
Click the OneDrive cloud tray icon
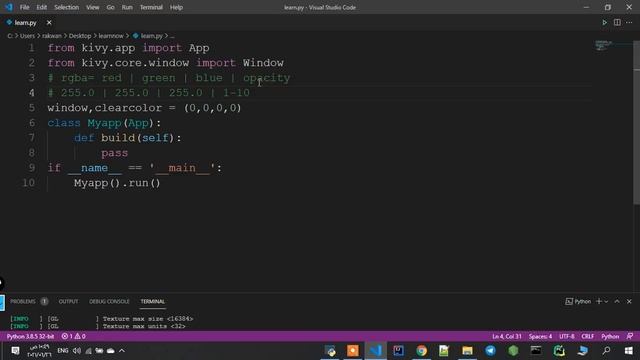tap(111, 351)
